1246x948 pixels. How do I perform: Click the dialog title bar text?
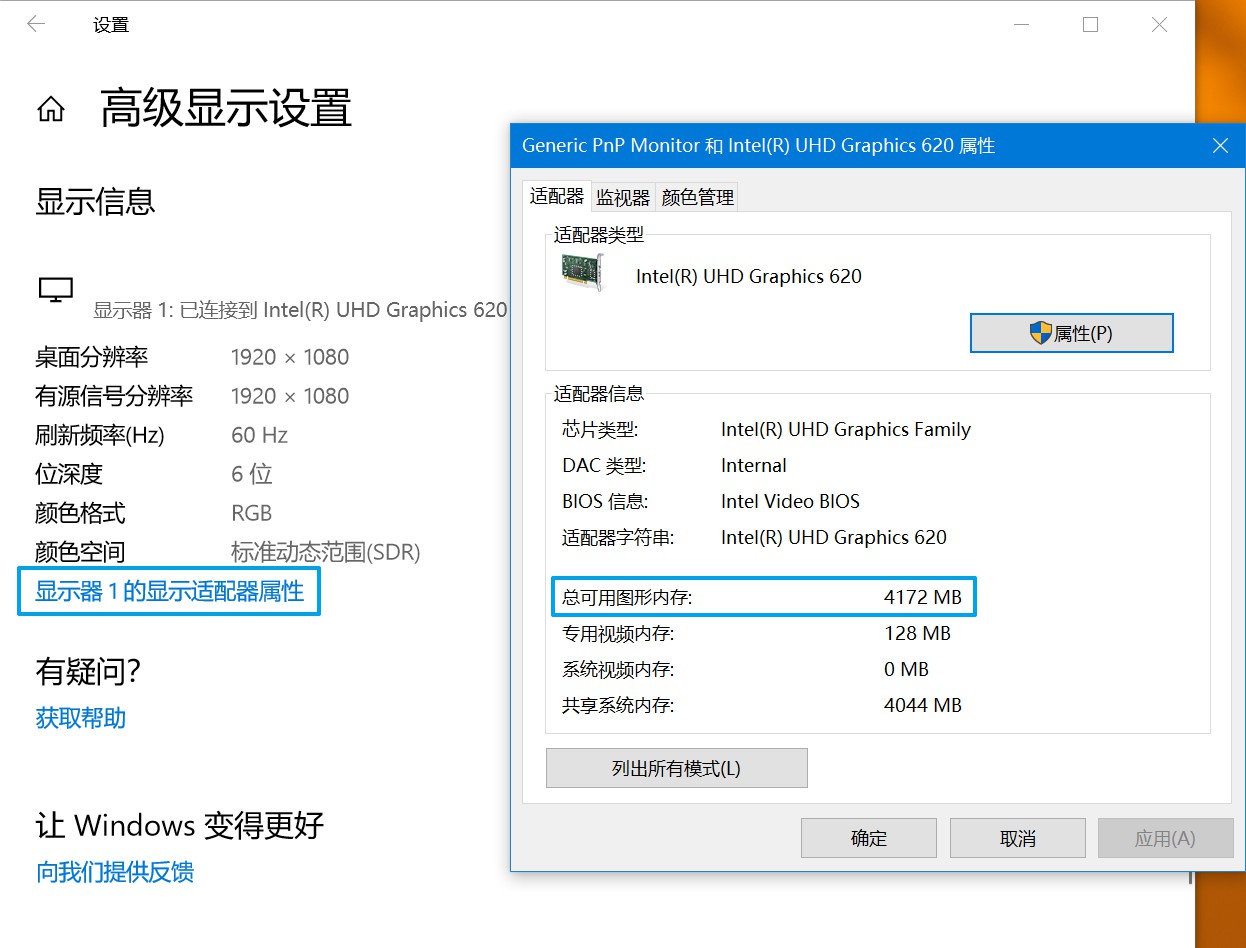[x=759, y=146]
